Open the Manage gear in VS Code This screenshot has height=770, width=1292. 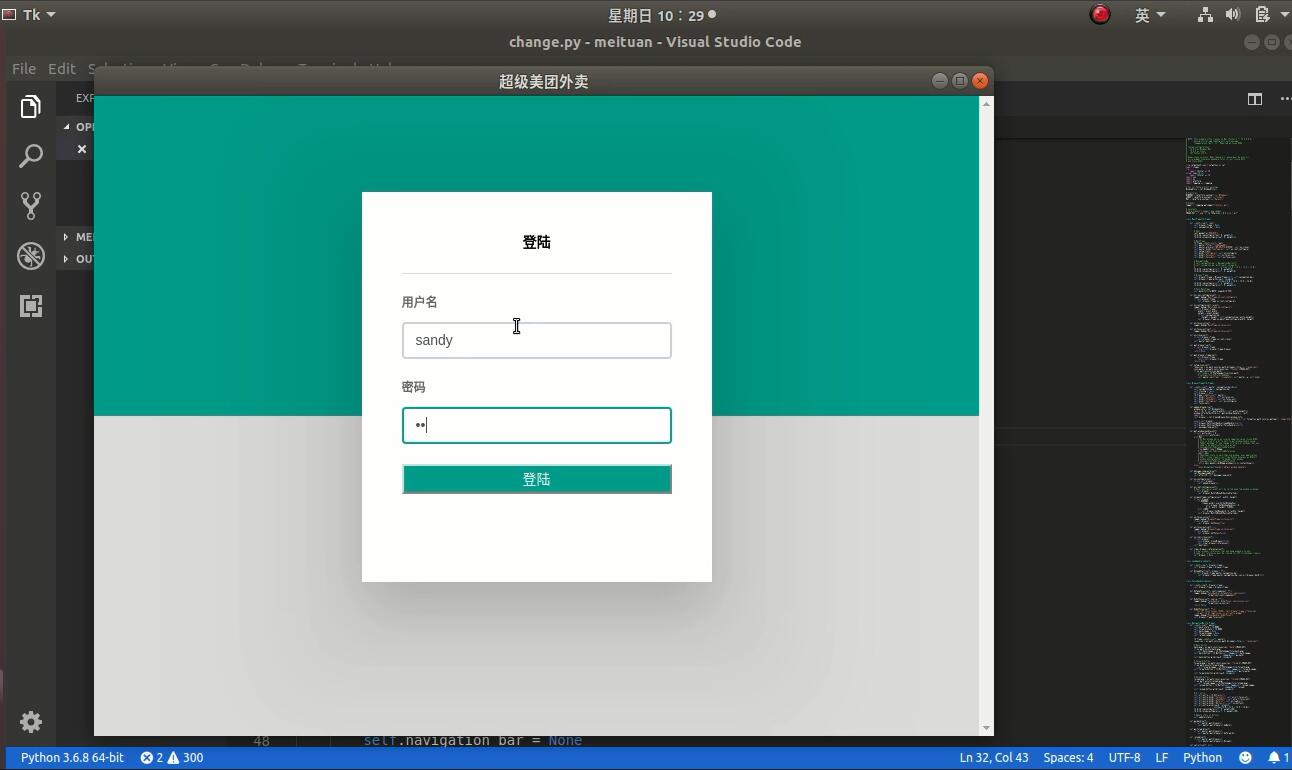[31, 722]
